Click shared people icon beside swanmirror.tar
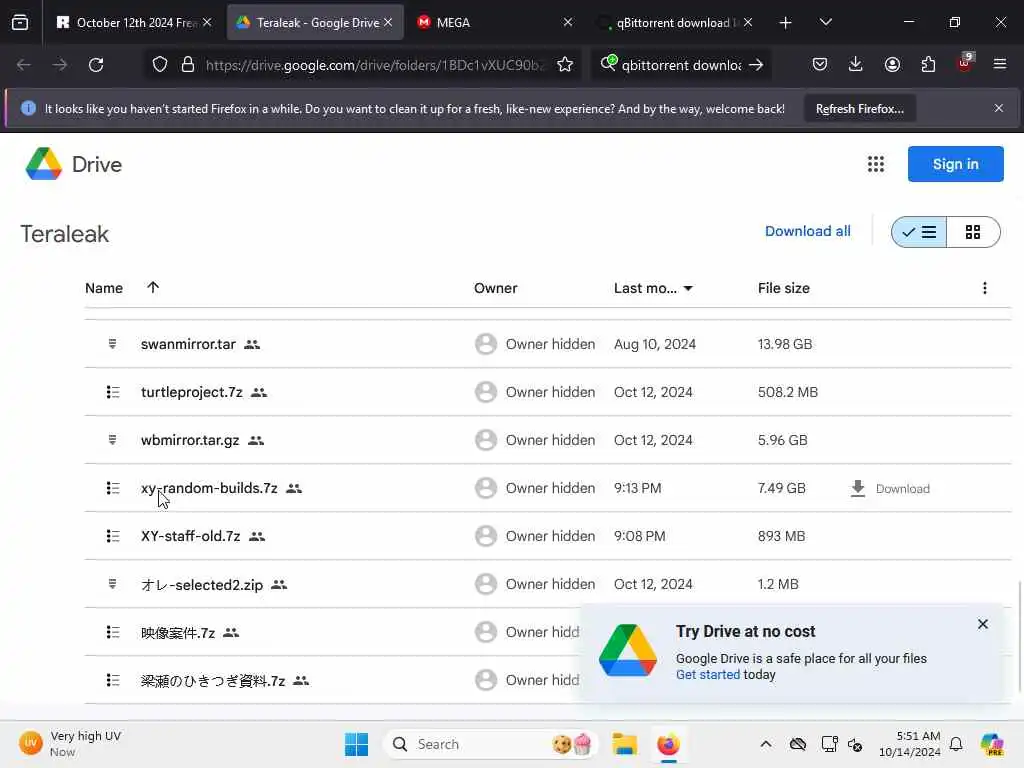1024x768 pixels. pyautogui.click(x=252, y=344)
